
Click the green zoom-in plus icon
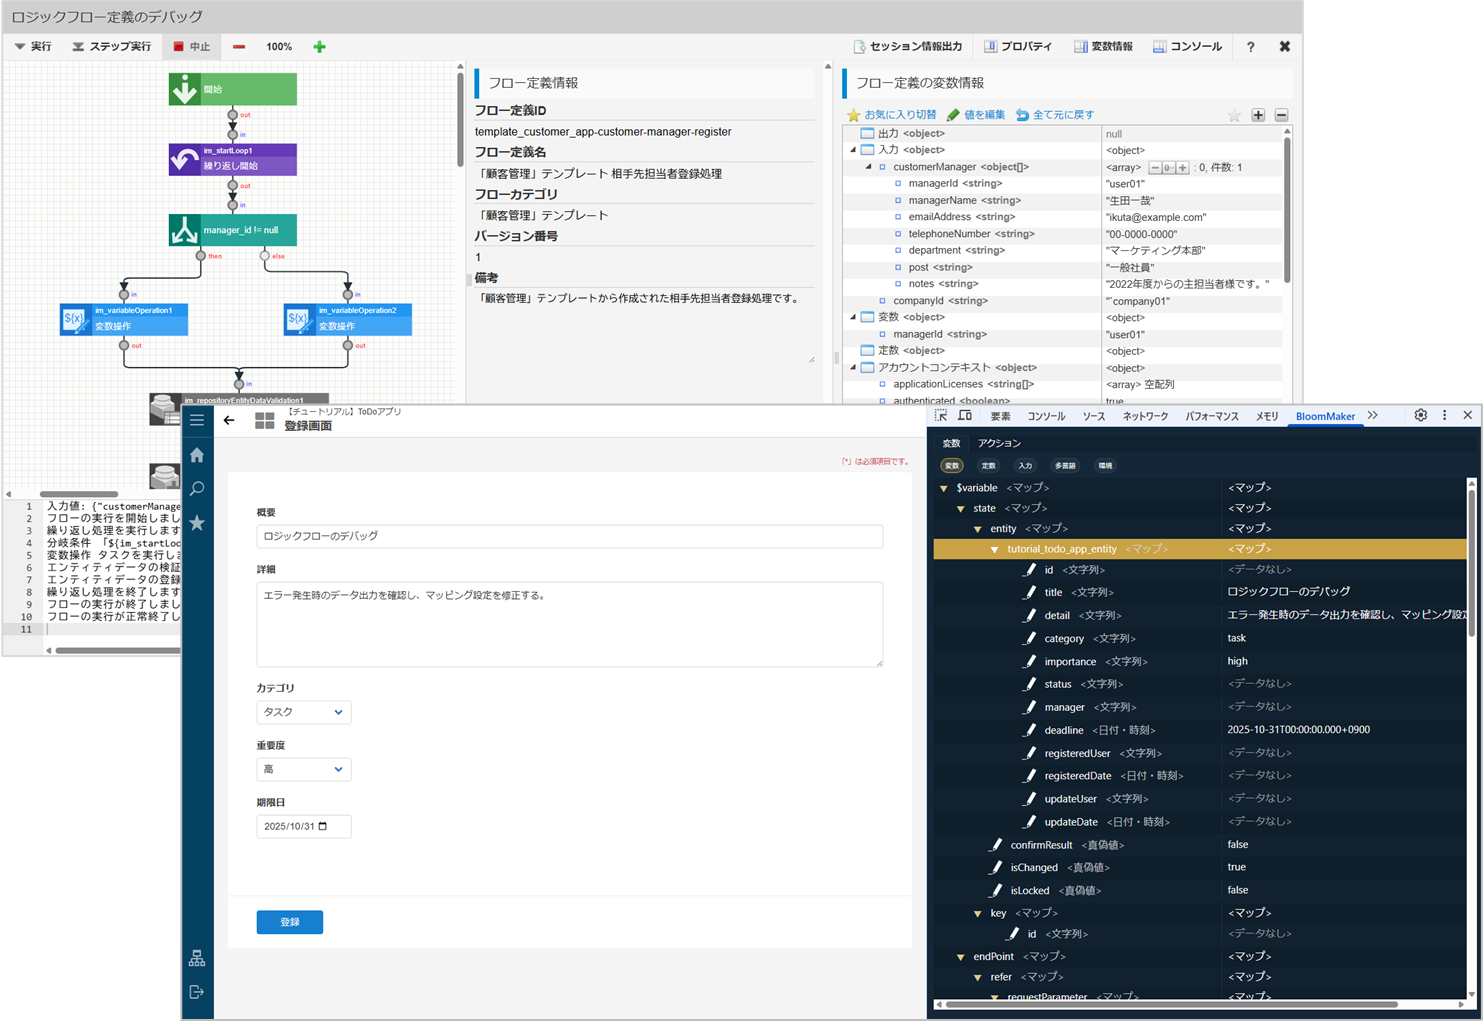(319, 47)
